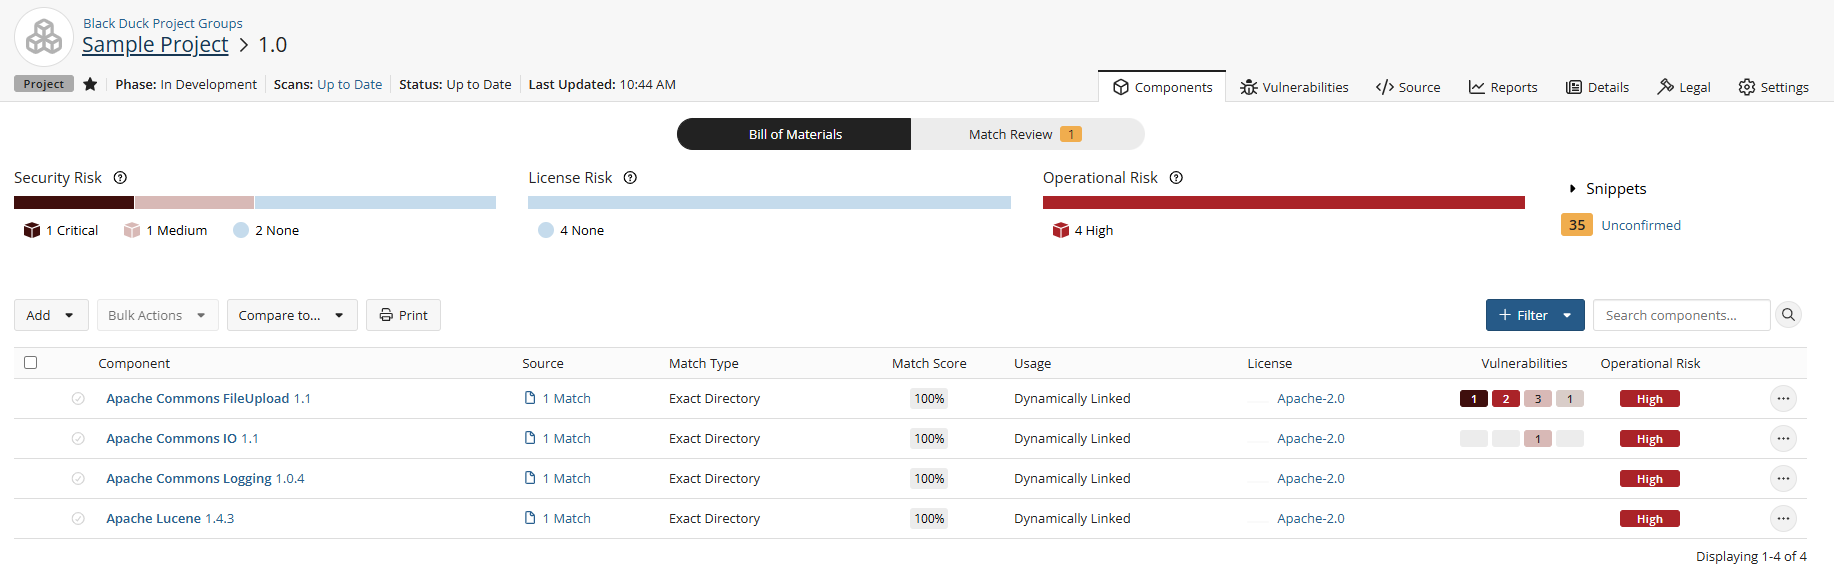Switch to the Source tab
This screenshot has height=572, width=1834.
(1408, 87)
